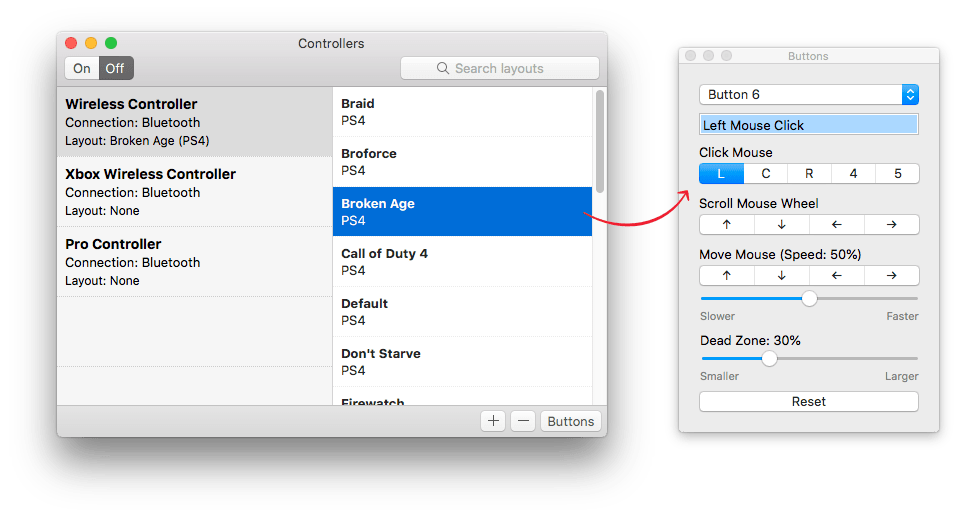Click the Slower label
The height and width of the screenshot is (518, 956).
(x=718, y=316)
